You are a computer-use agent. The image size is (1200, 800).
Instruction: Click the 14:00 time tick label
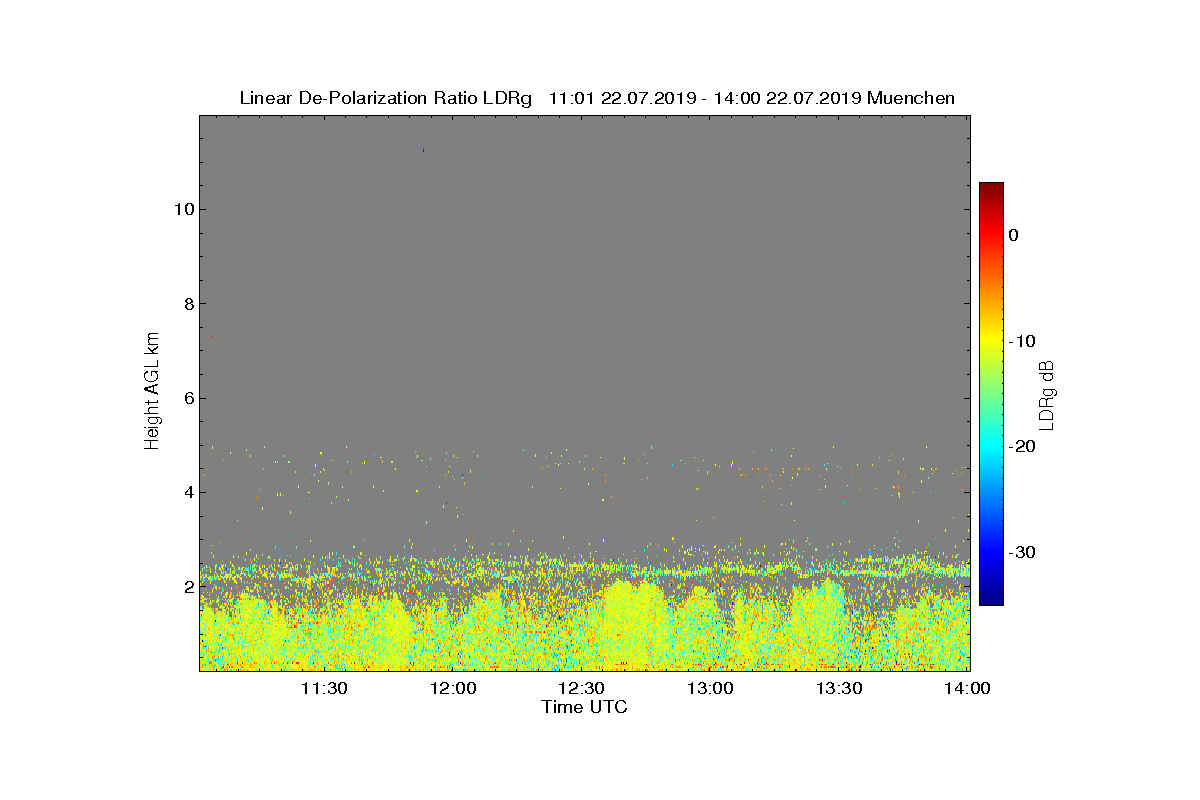[x=968, y=688]
